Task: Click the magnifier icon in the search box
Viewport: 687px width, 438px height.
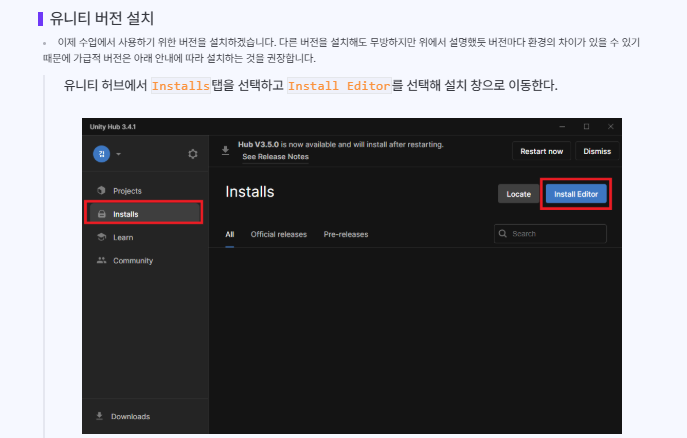Action: 503,233
